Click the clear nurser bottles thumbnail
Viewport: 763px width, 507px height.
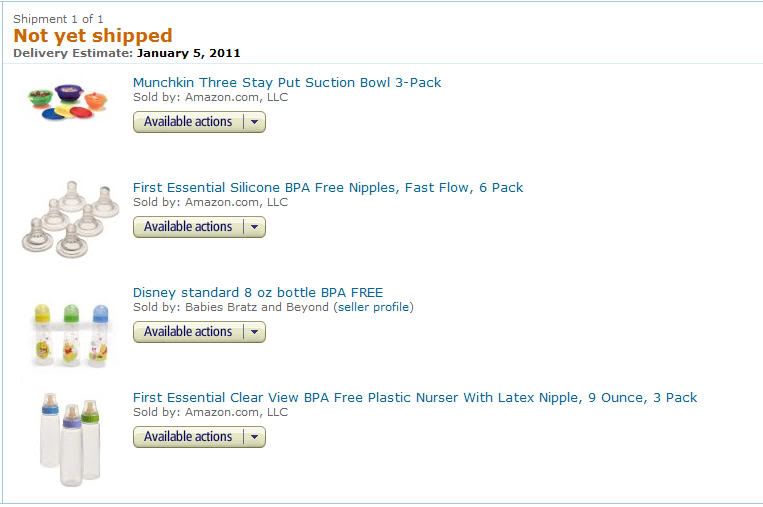coord(71,439)
